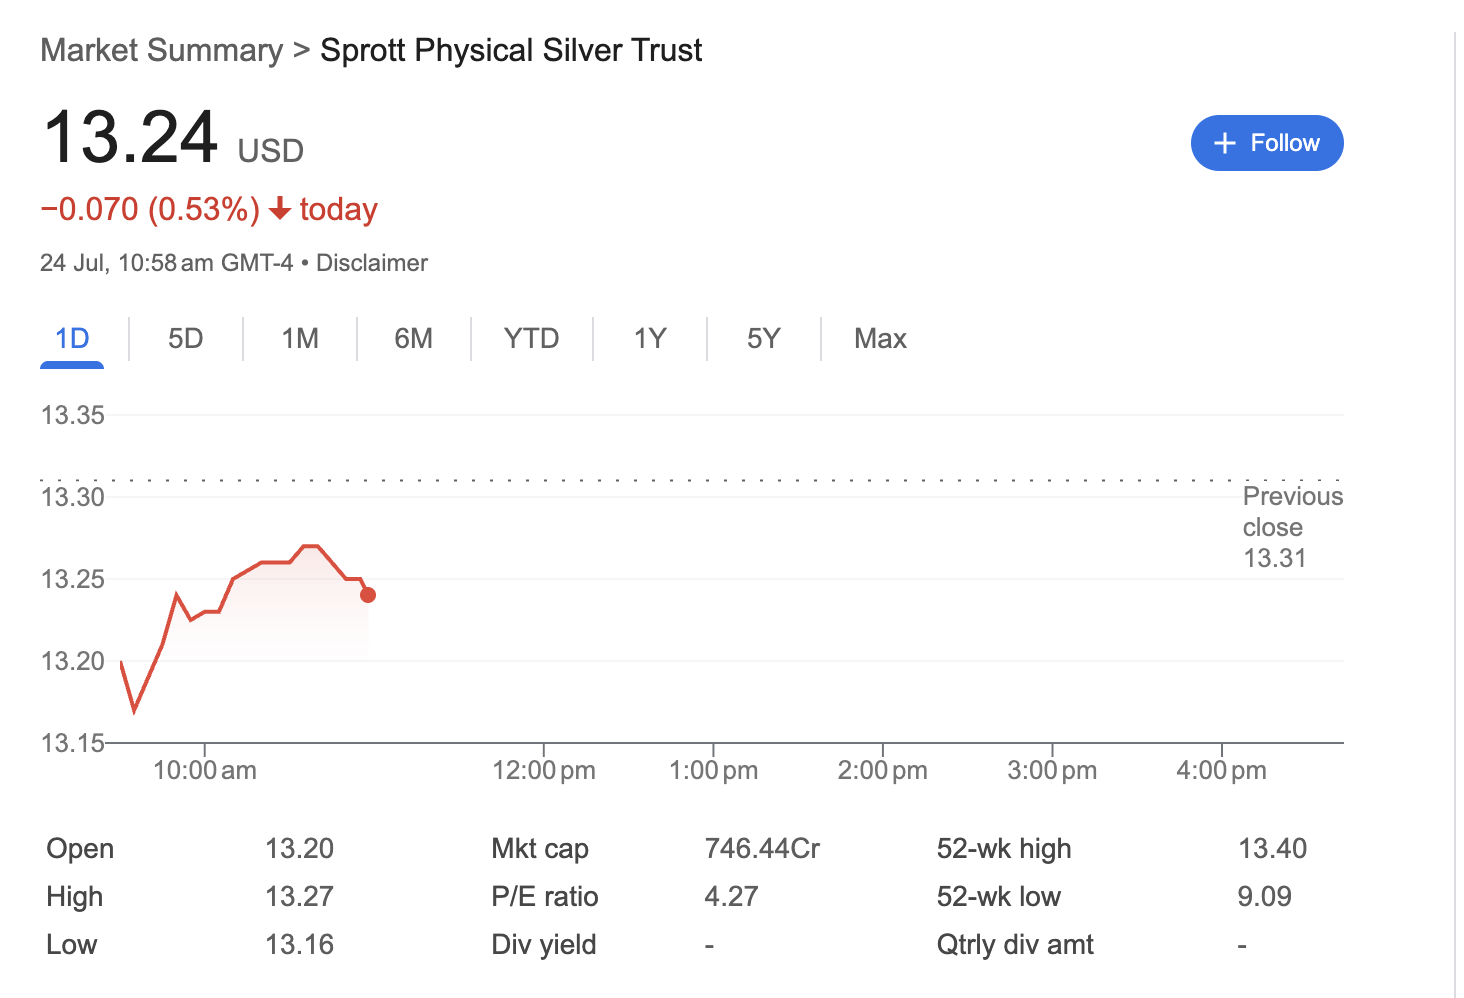
Task: Select the YTD range tab
Action: coord(531,339)
